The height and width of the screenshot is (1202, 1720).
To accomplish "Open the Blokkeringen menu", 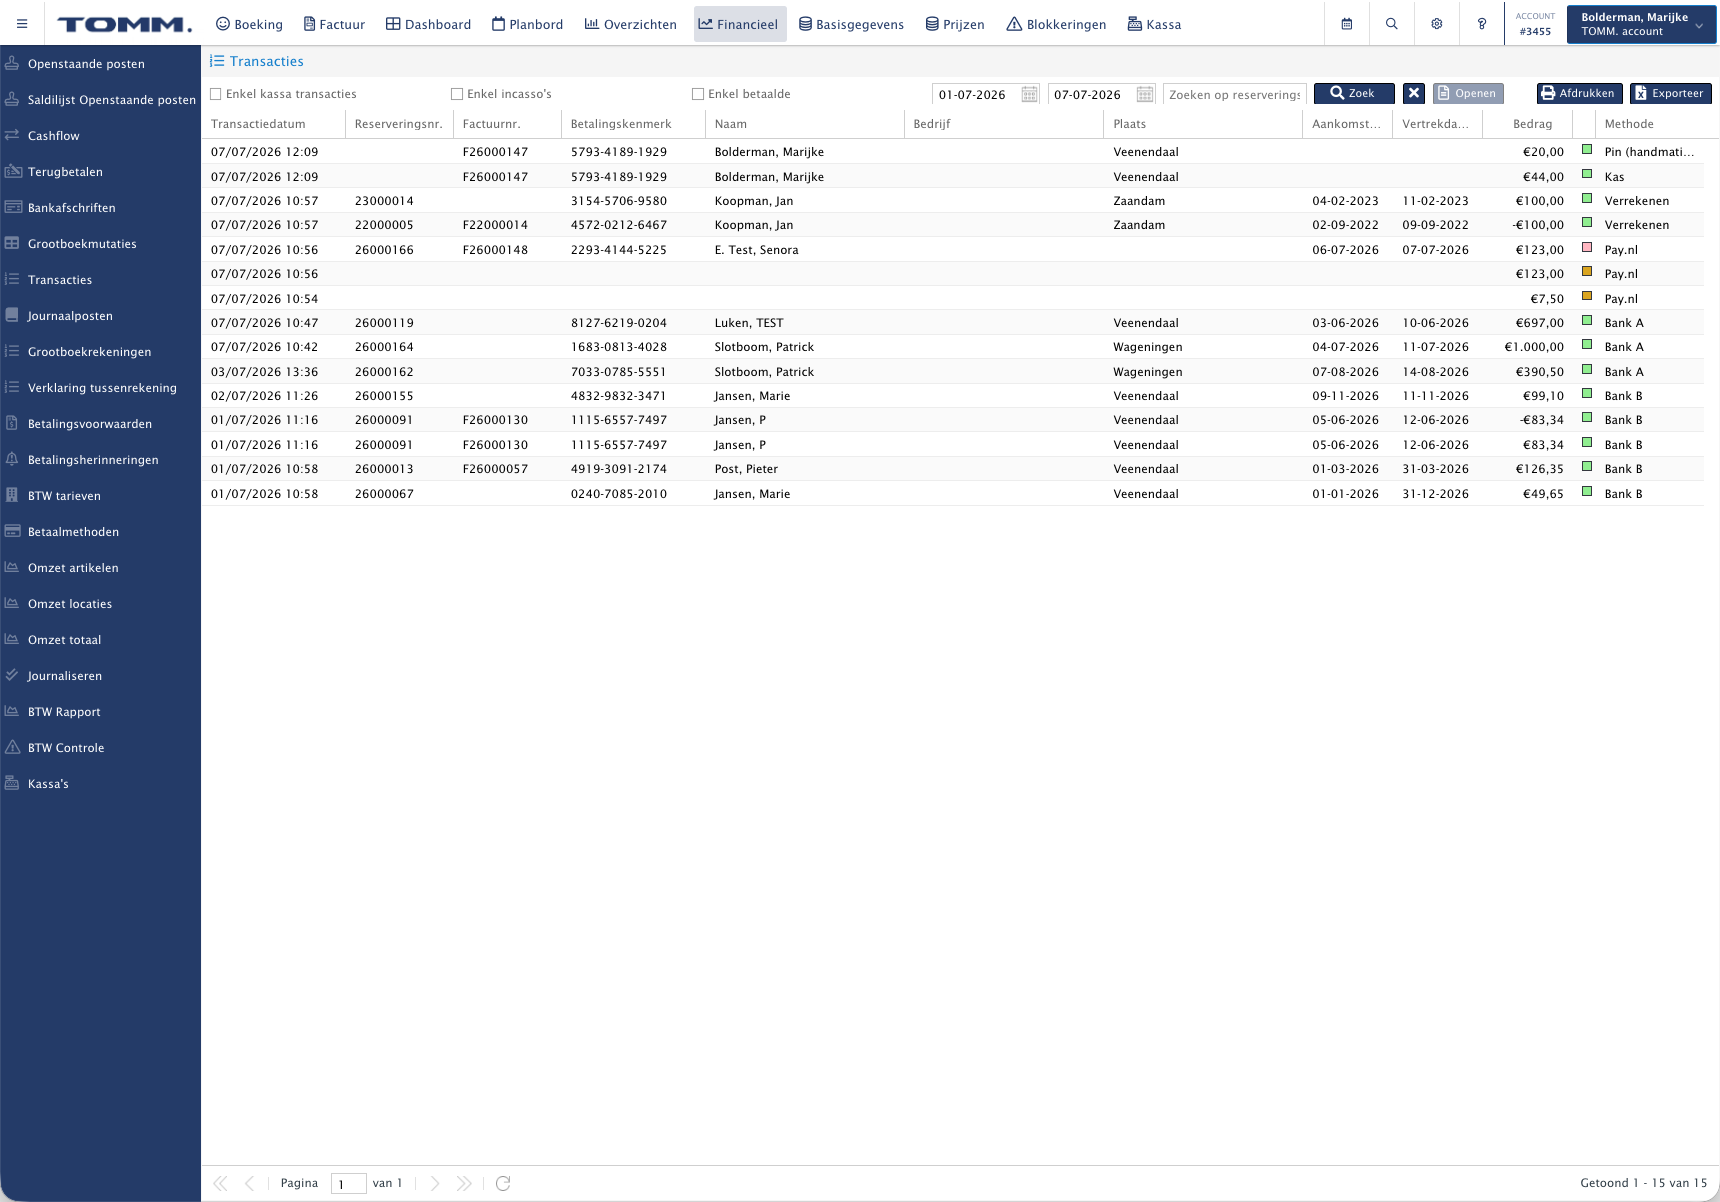I will click(x=1056, y=24).
